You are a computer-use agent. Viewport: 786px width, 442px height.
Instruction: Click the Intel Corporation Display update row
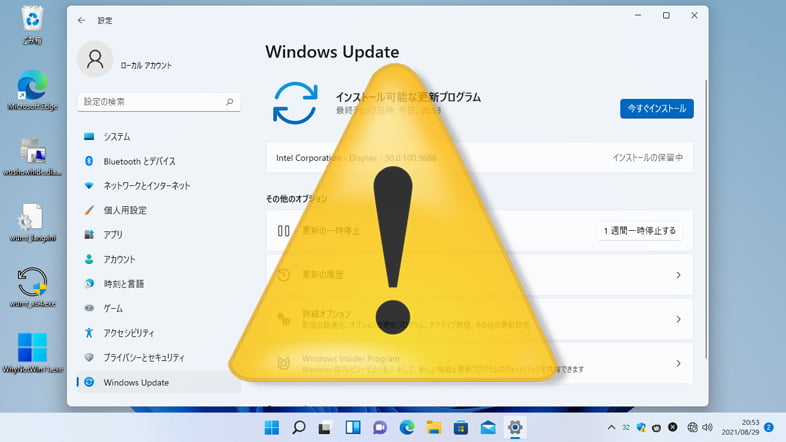click(x=479, y=157)
